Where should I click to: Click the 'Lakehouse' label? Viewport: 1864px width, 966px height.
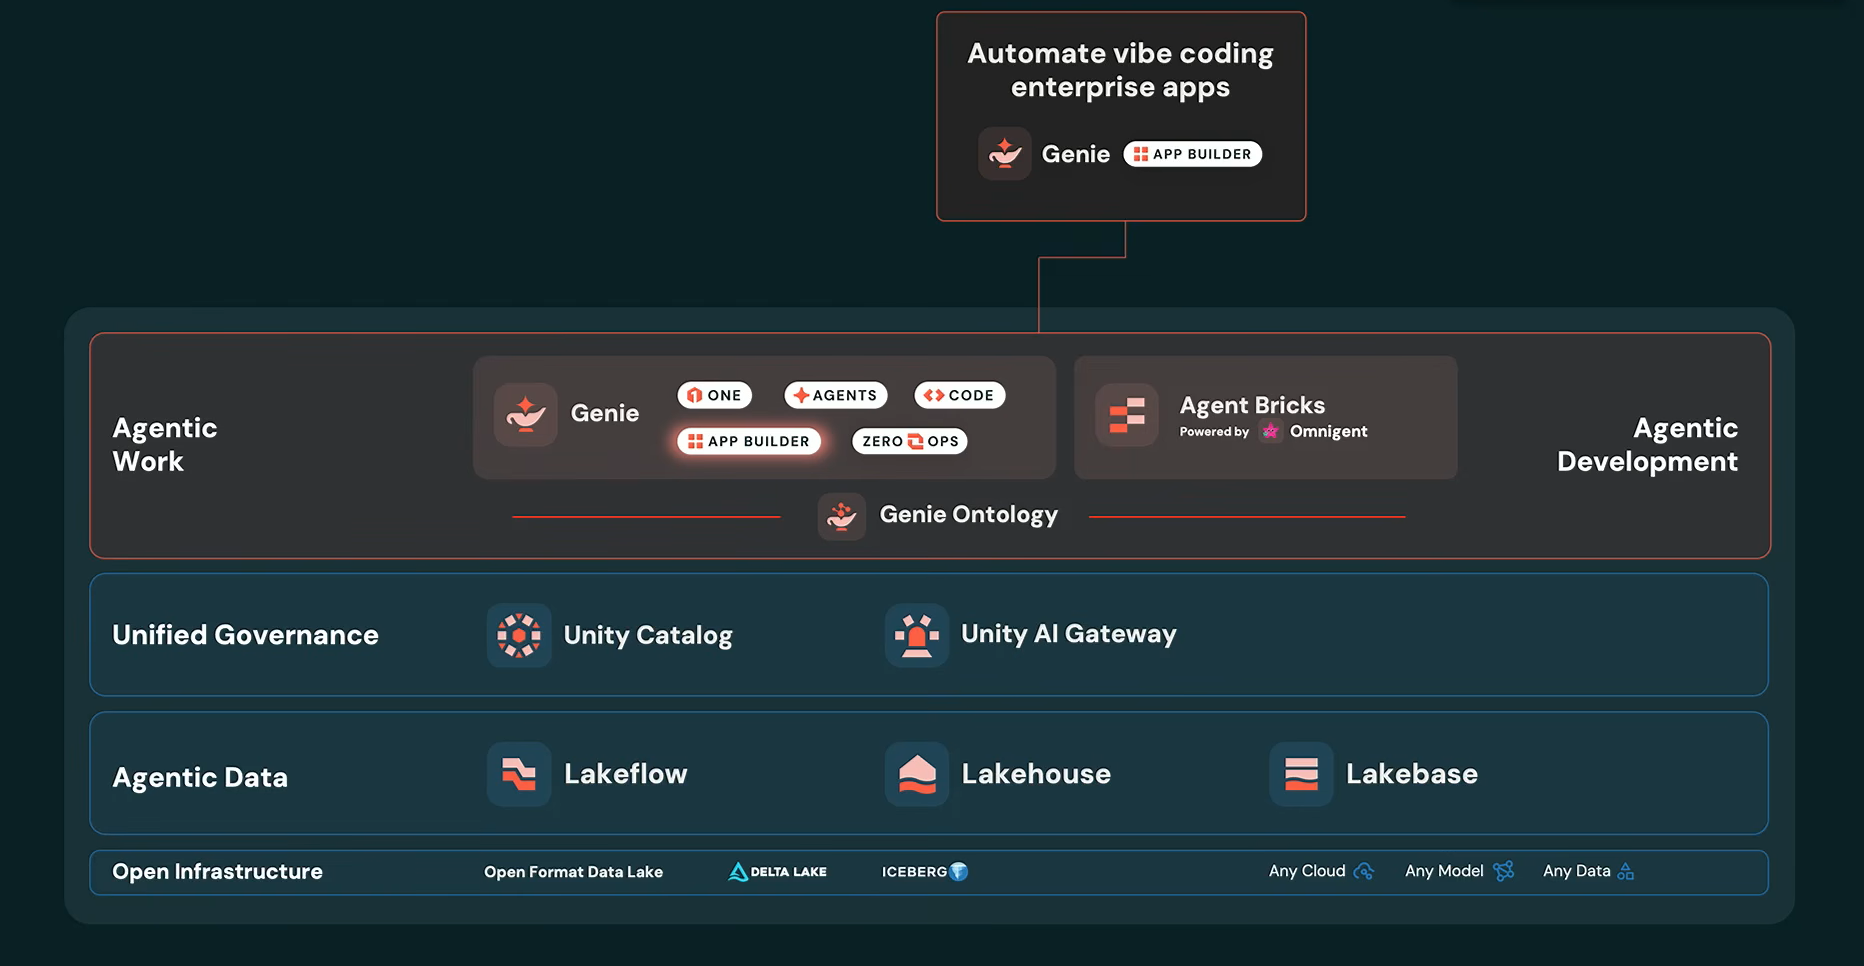tap(1036, 774)
